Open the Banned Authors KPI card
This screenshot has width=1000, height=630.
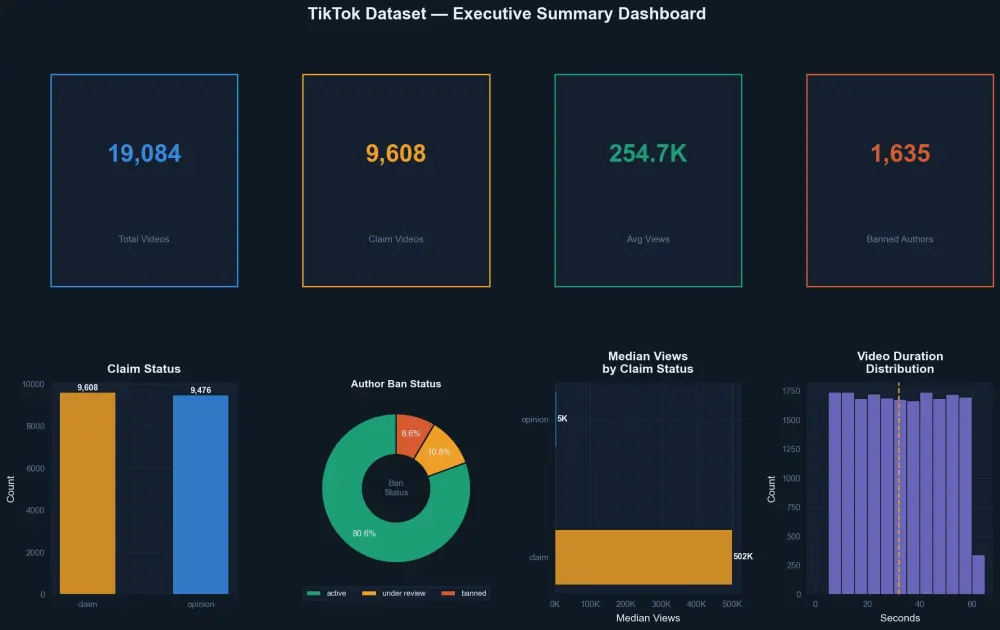click(899, 180)
